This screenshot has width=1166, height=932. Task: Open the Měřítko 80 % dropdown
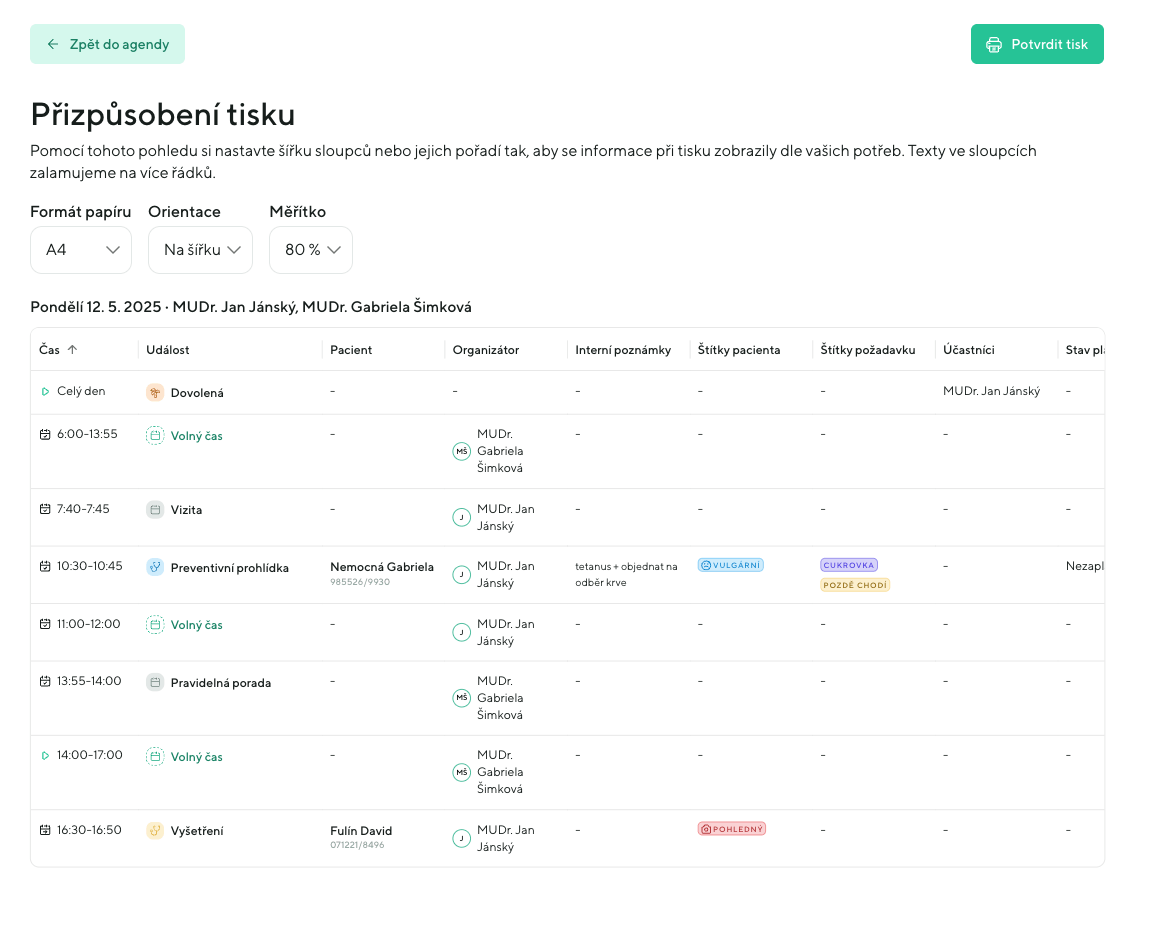coord(310,250)
